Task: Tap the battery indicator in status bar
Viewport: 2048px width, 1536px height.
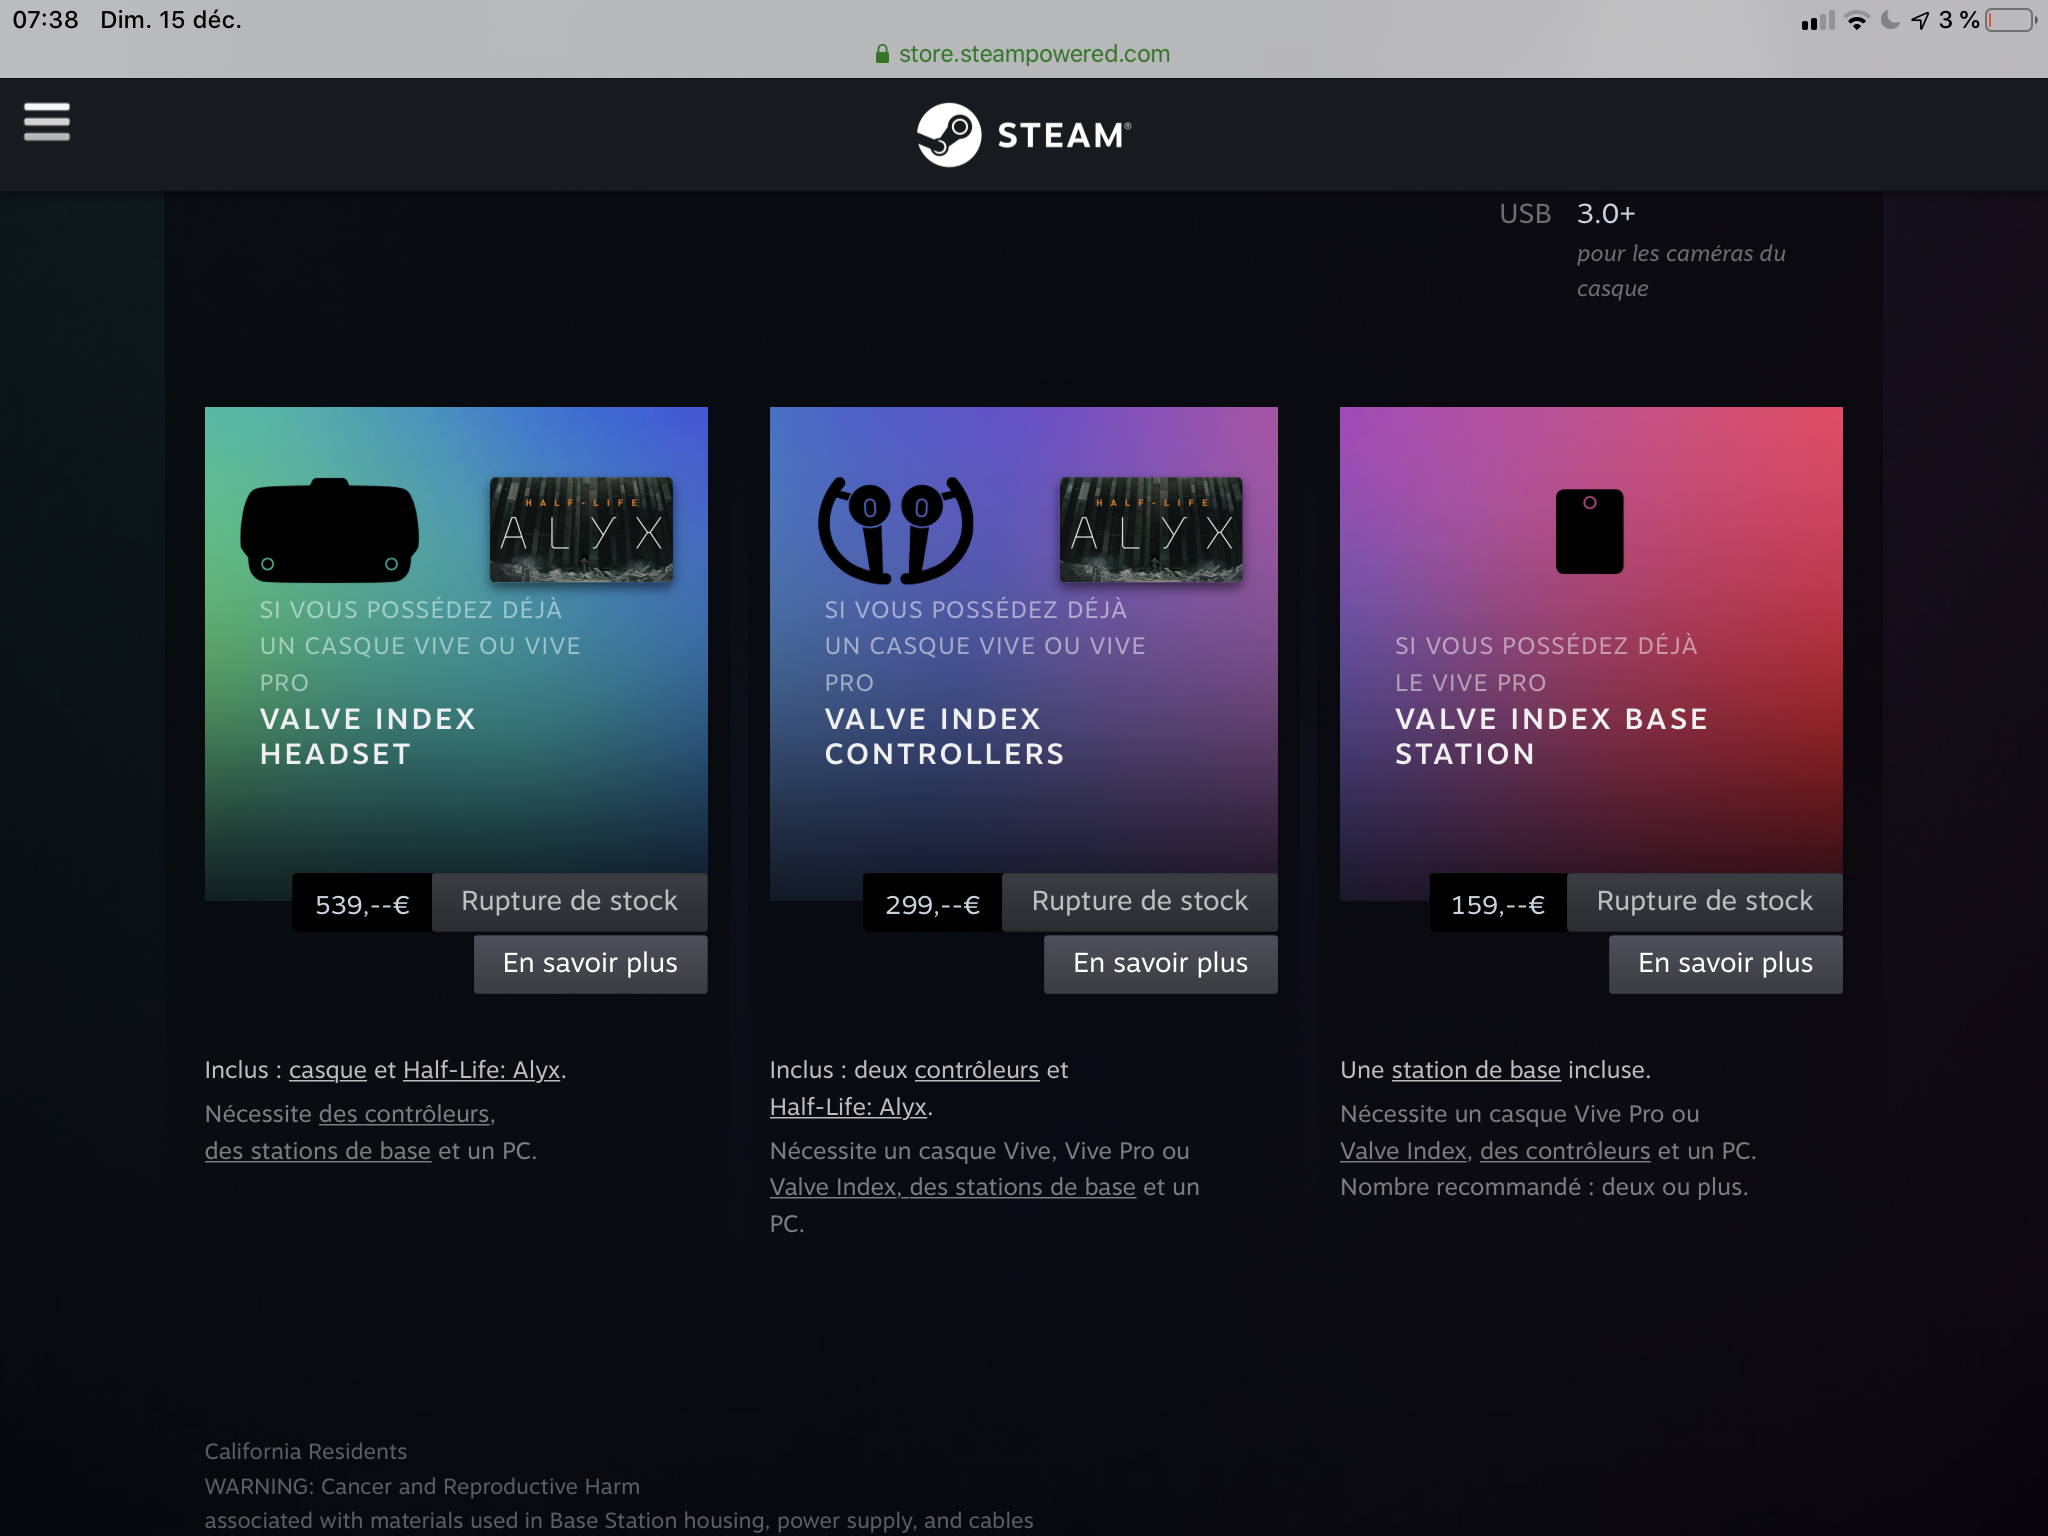Action: tap(2010, 20)
